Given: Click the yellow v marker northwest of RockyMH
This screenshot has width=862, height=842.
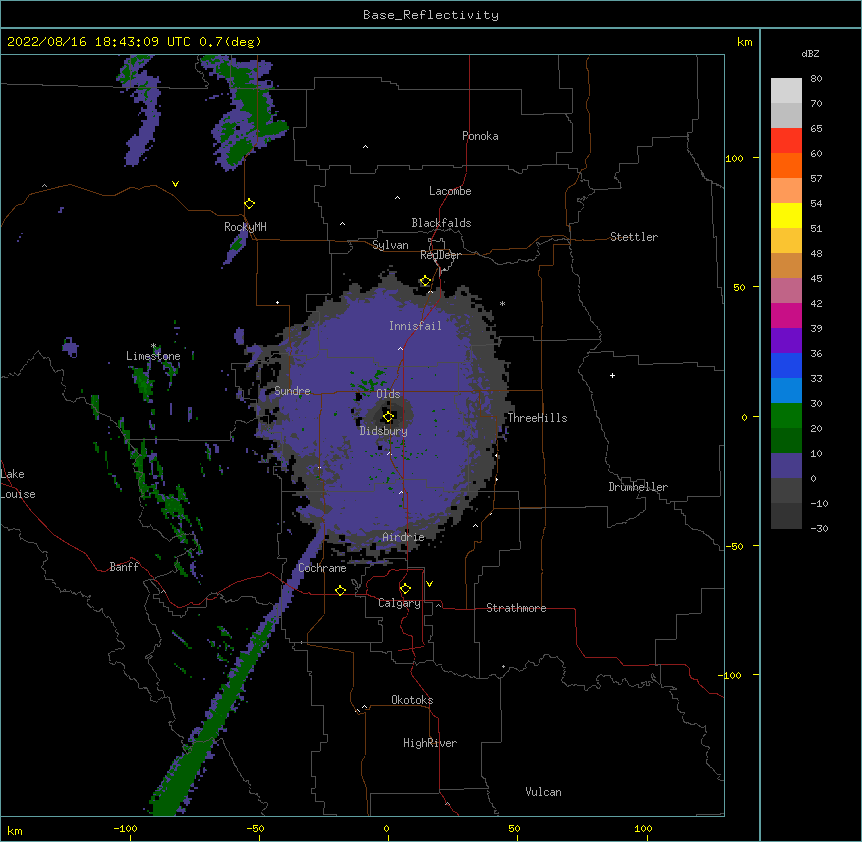Looking at the screenshot, I should tap(175, 184).
